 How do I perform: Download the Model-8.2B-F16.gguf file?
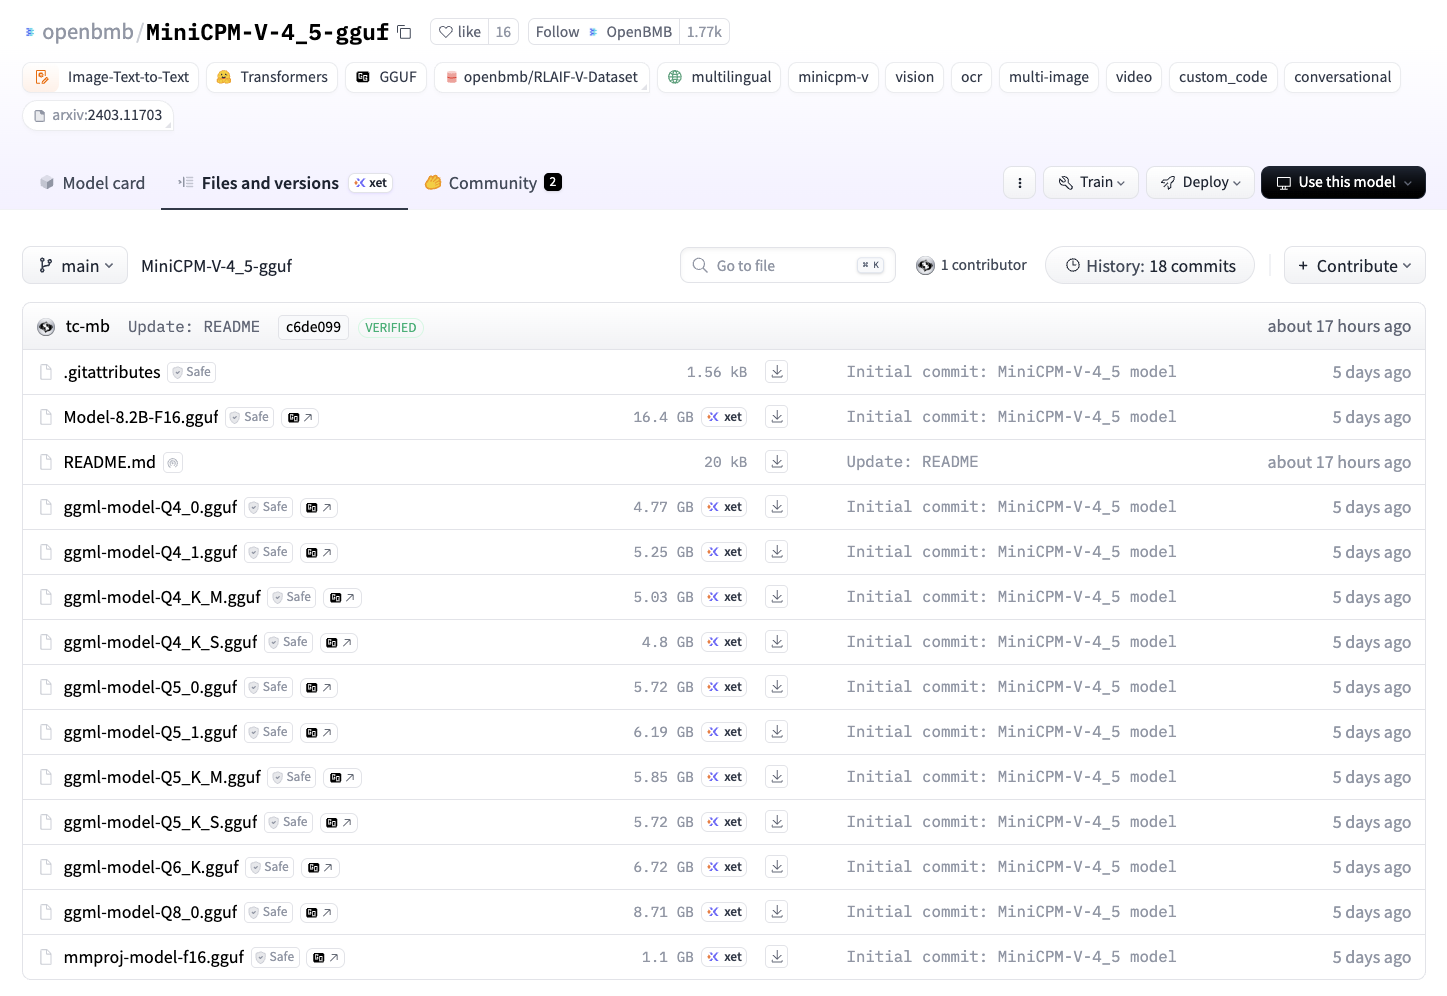click(x=777, y=417)
